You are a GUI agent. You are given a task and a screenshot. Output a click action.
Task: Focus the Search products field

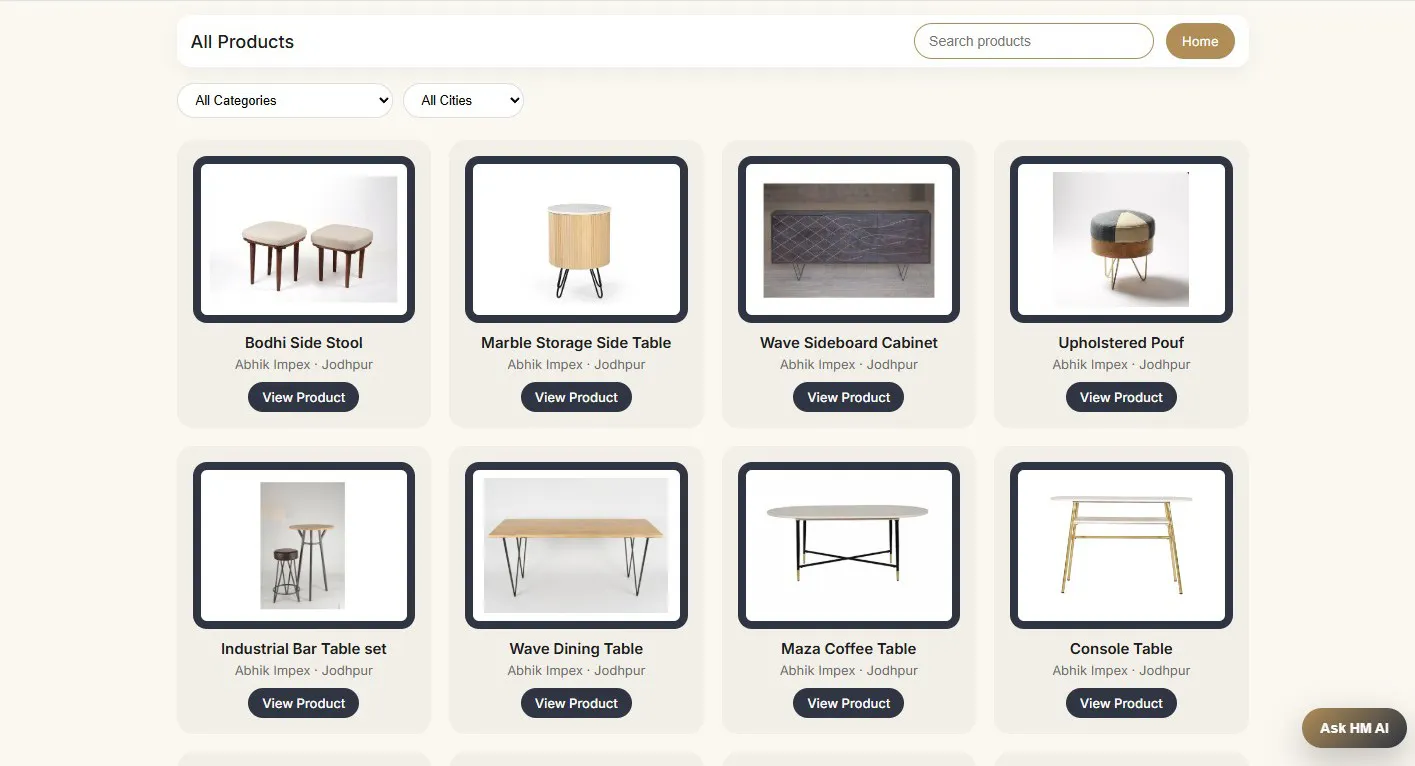pos(1034,41)
